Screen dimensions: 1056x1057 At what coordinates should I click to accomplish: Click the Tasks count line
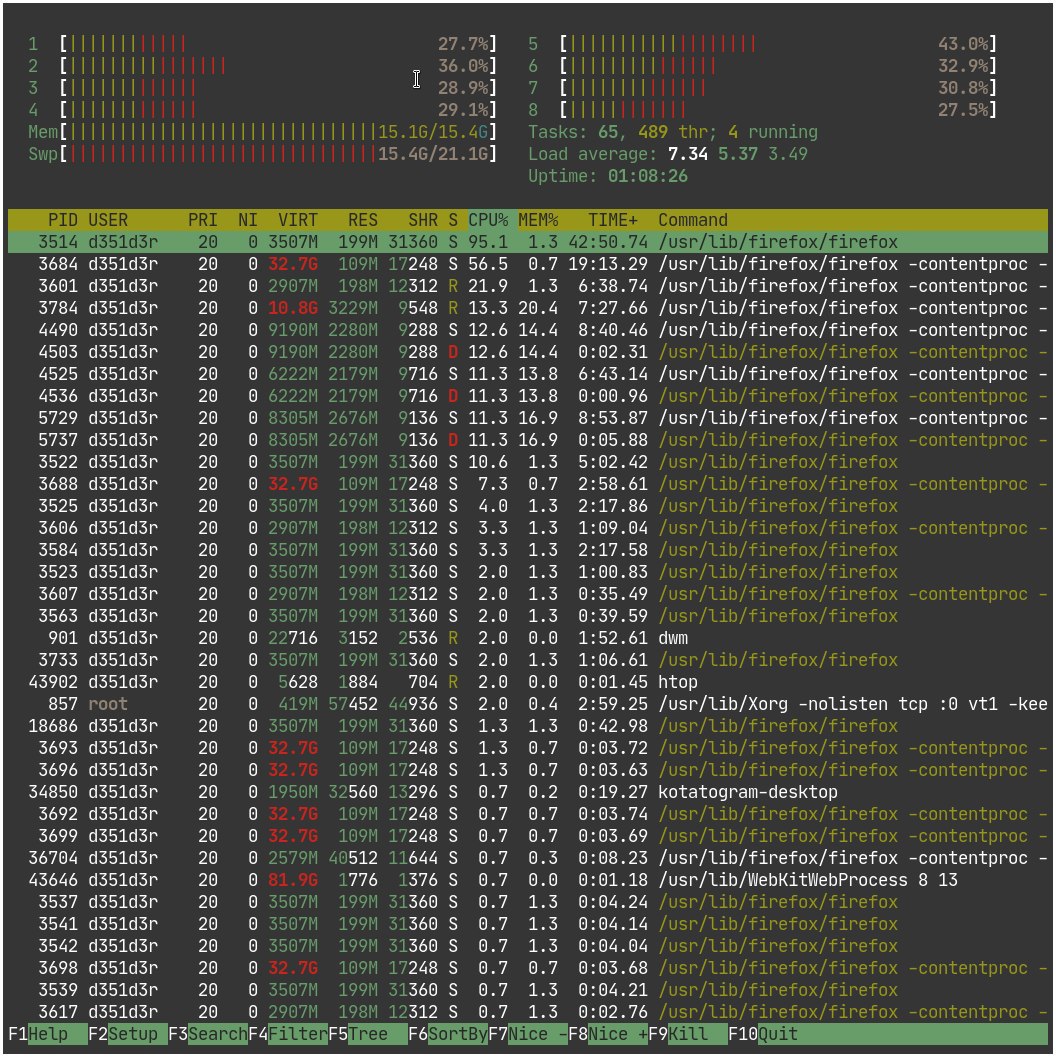click(673, 132)
